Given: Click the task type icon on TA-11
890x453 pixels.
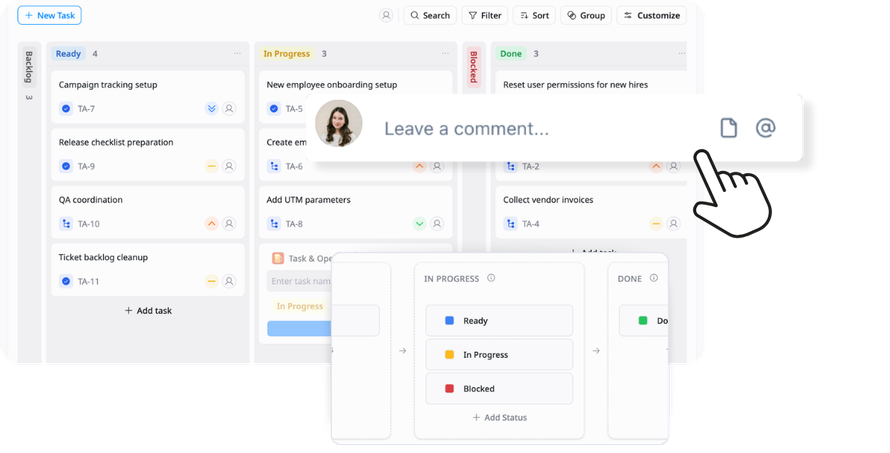Looking at the screenshot, I should point(66,281).
